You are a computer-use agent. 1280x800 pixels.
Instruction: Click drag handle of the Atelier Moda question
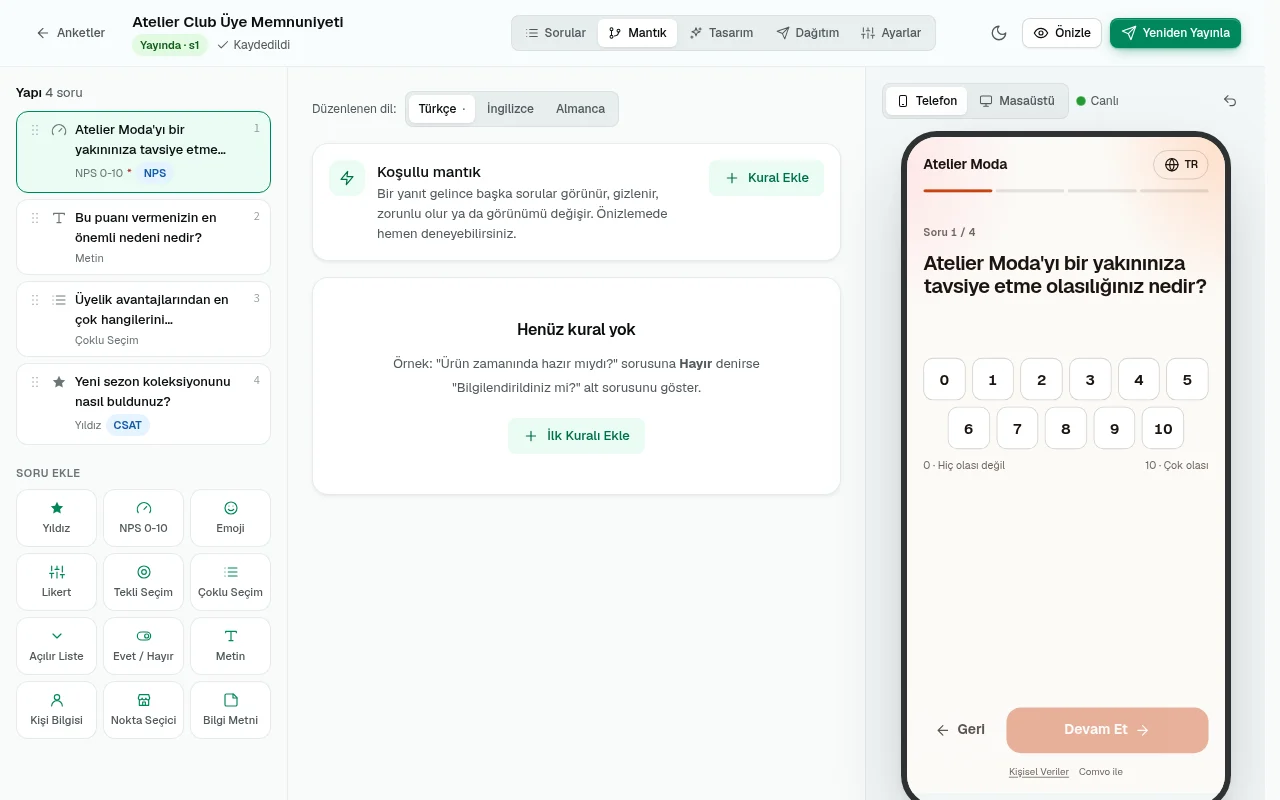click(35, 130)
